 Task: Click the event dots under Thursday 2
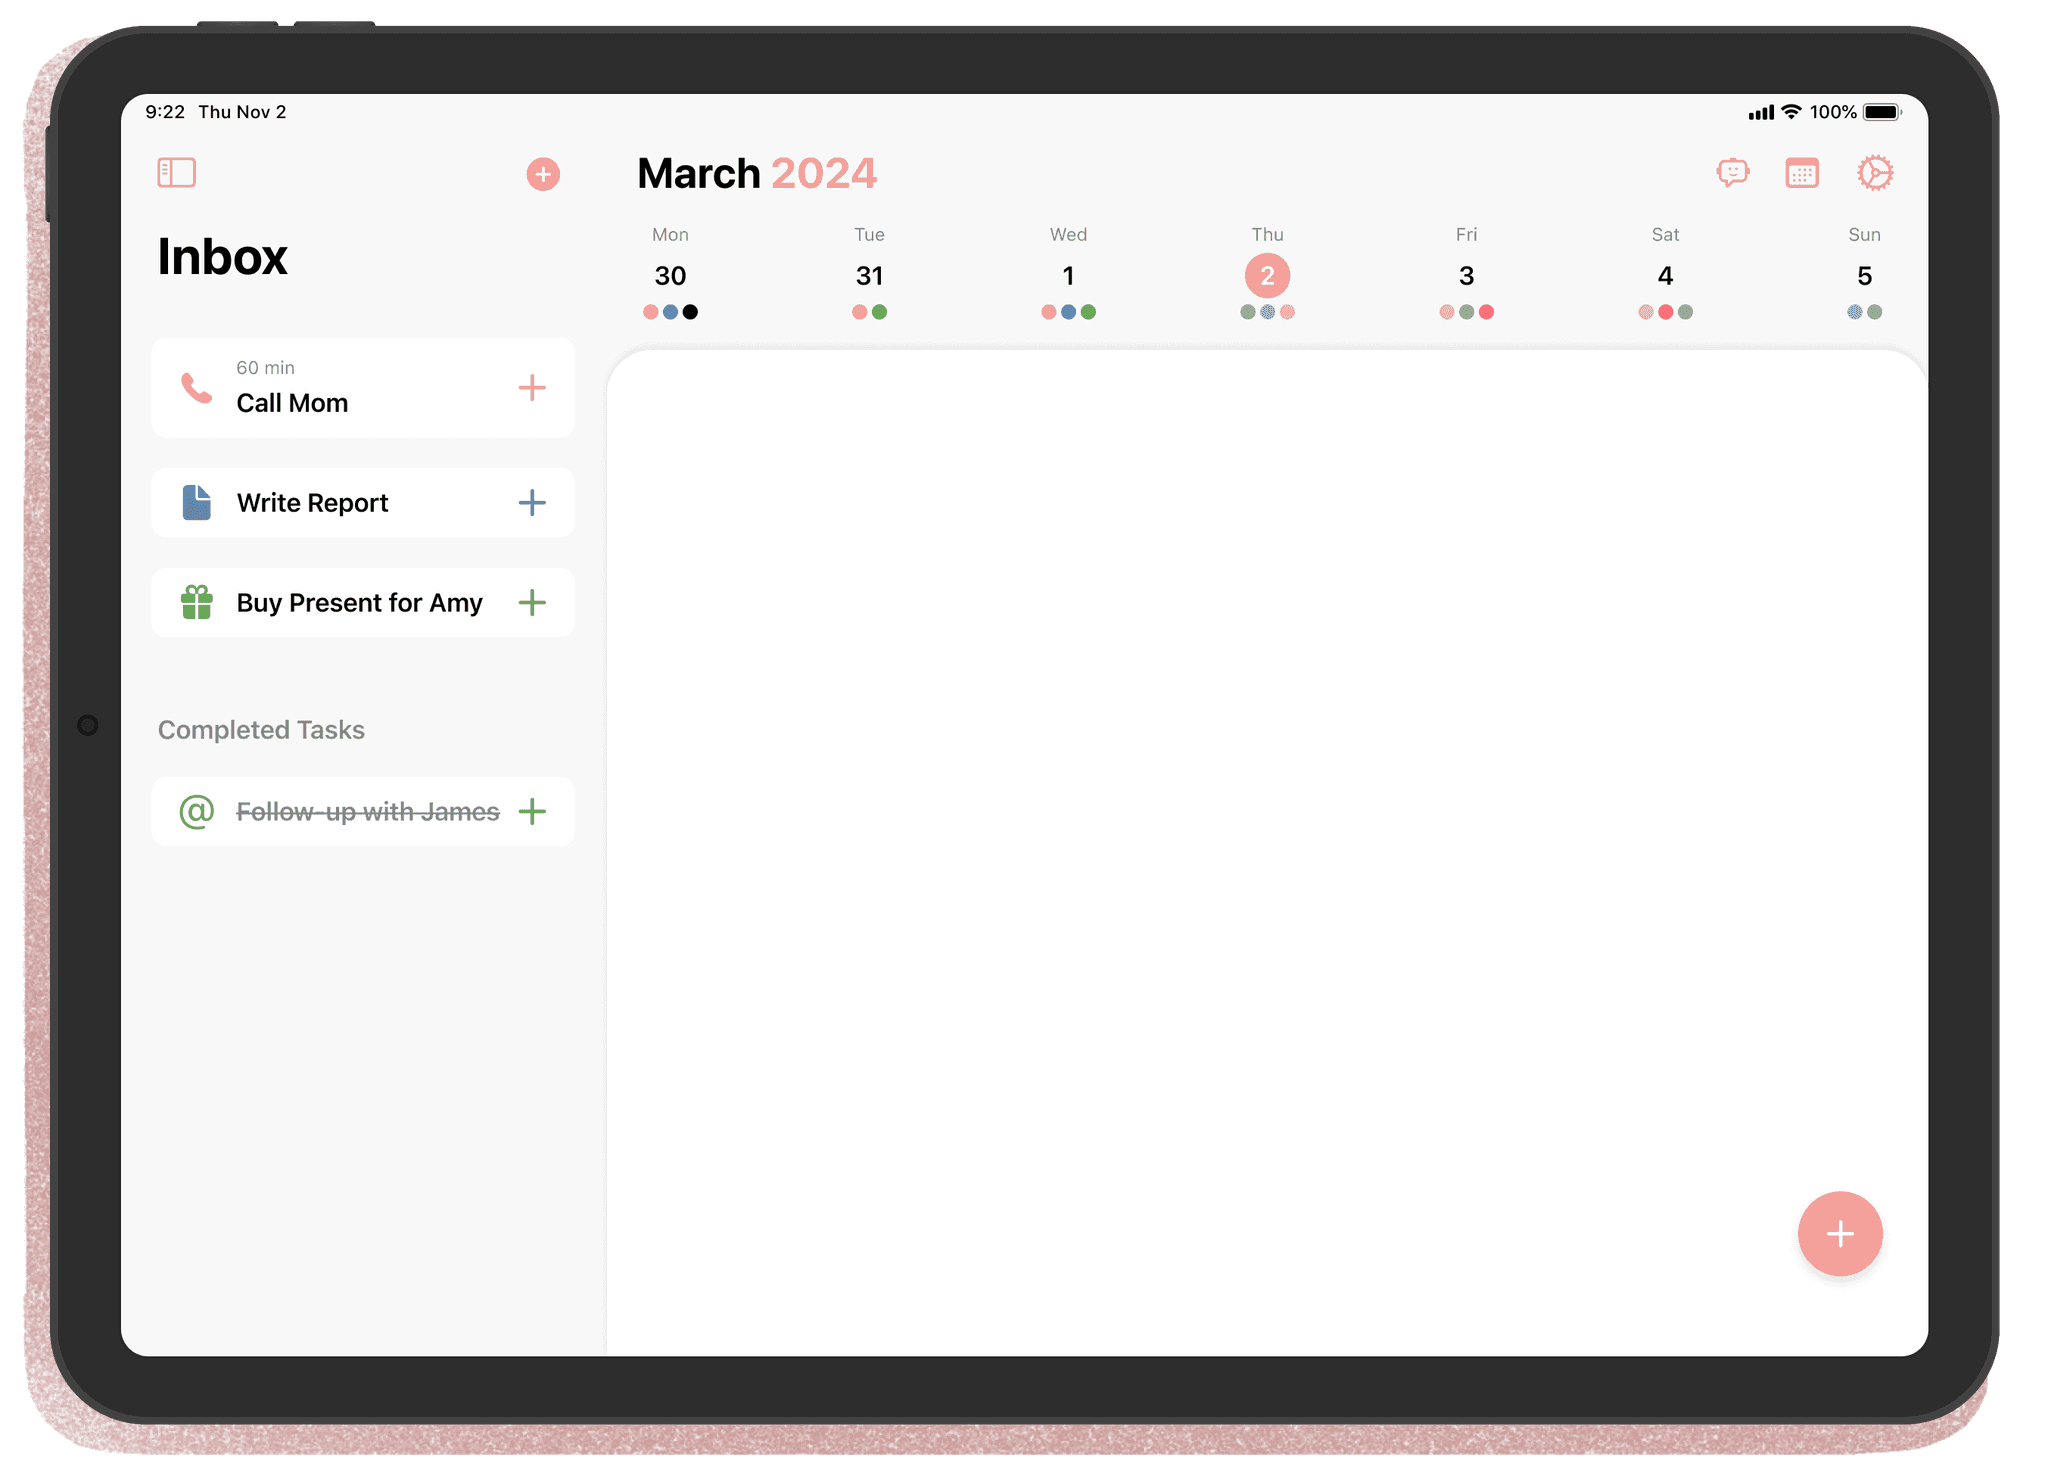(1265, 311)
